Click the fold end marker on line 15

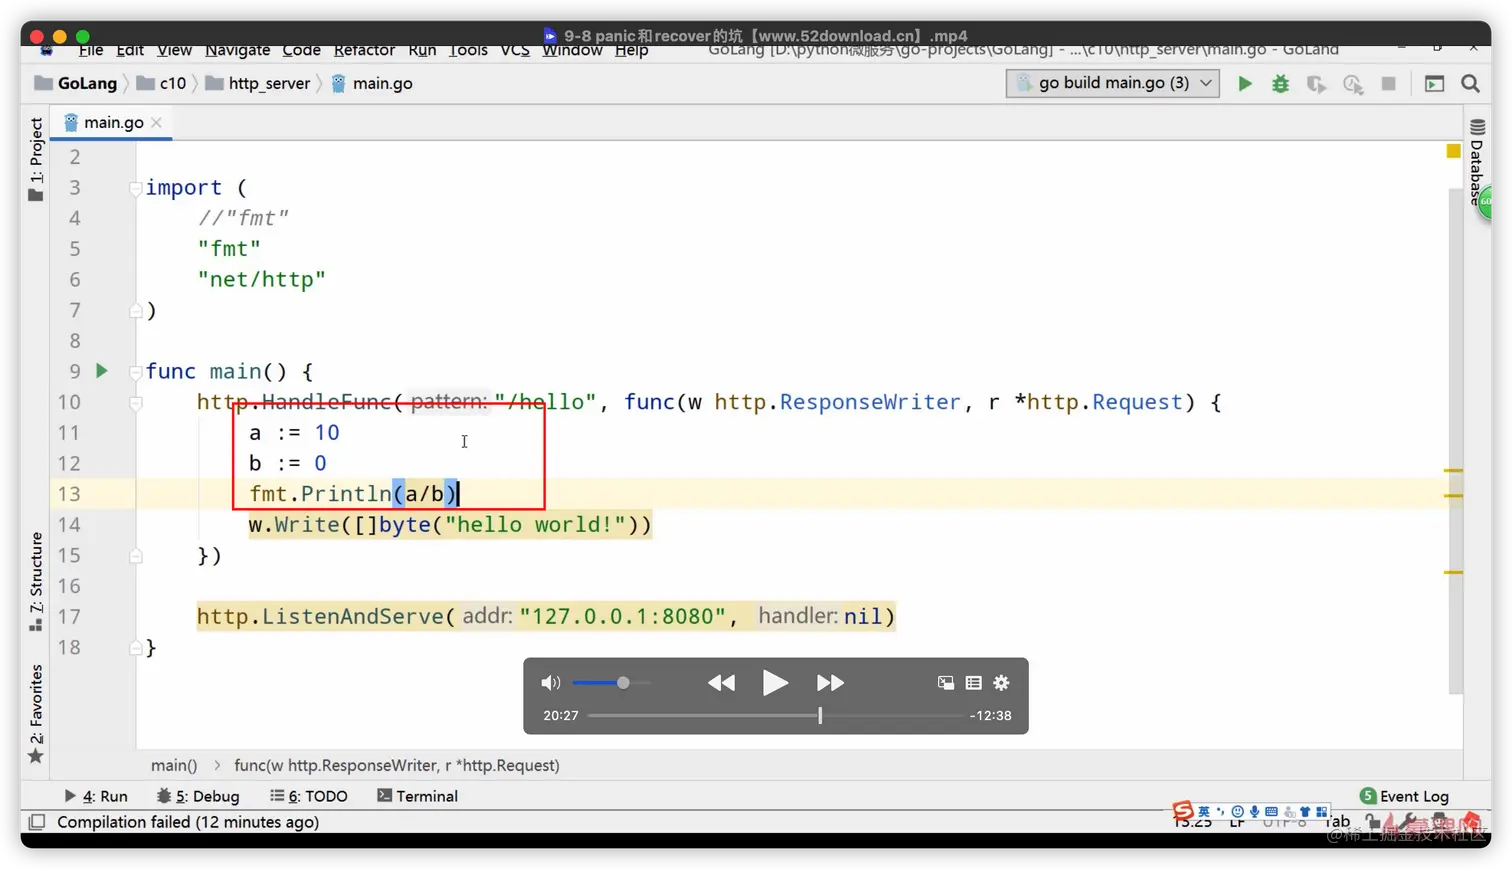[135, 556]
